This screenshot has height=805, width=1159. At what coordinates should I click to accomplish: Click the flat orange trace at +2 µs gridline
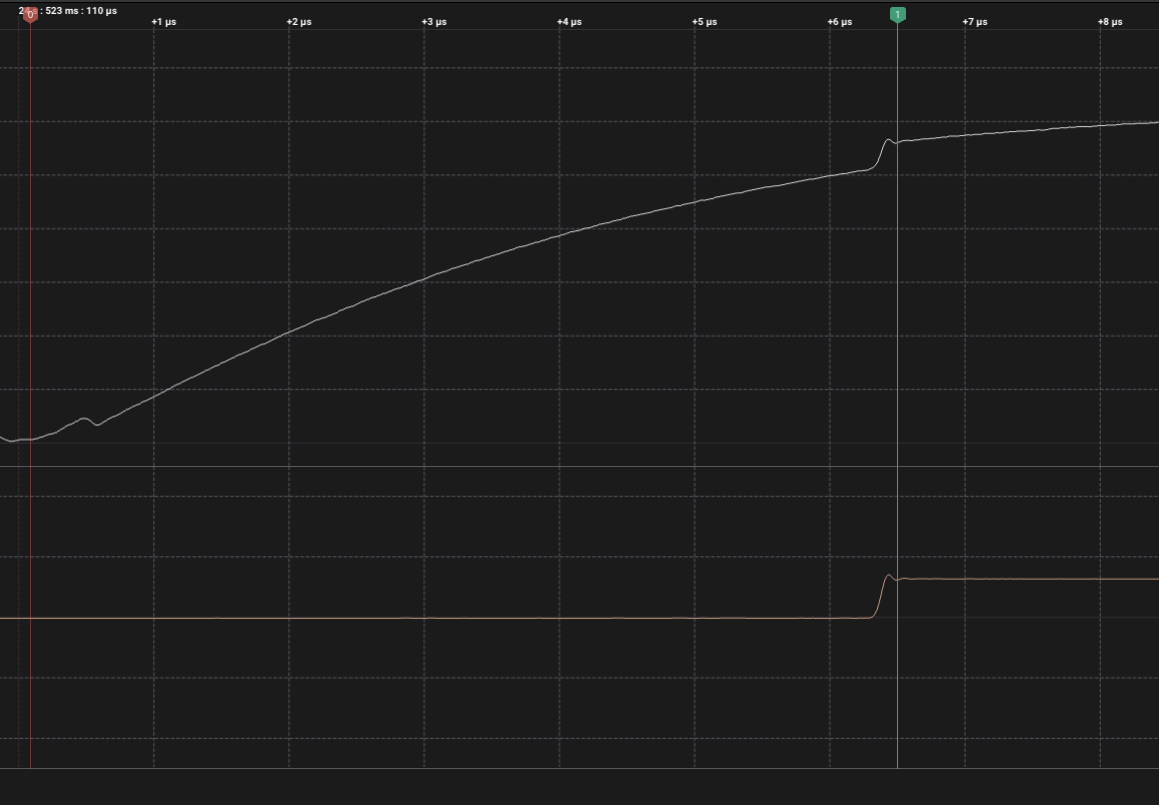tap(289, 618)
